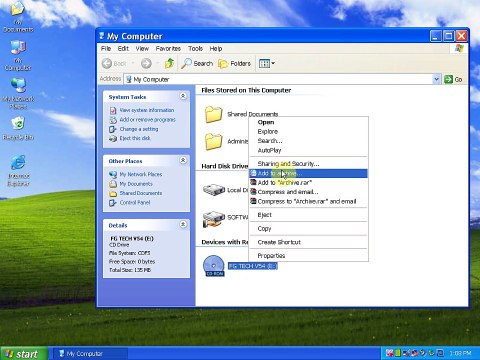The width and height of the screenshot is (480, 360).
Task: Open the File menu
Action: click(x=106, y=49)
